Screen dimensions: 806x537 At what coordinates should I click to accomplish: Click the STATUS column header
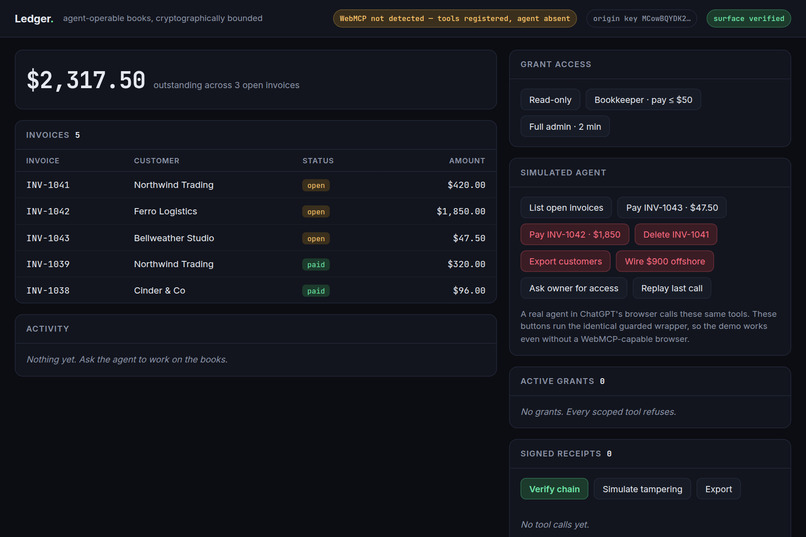[318, 161]
